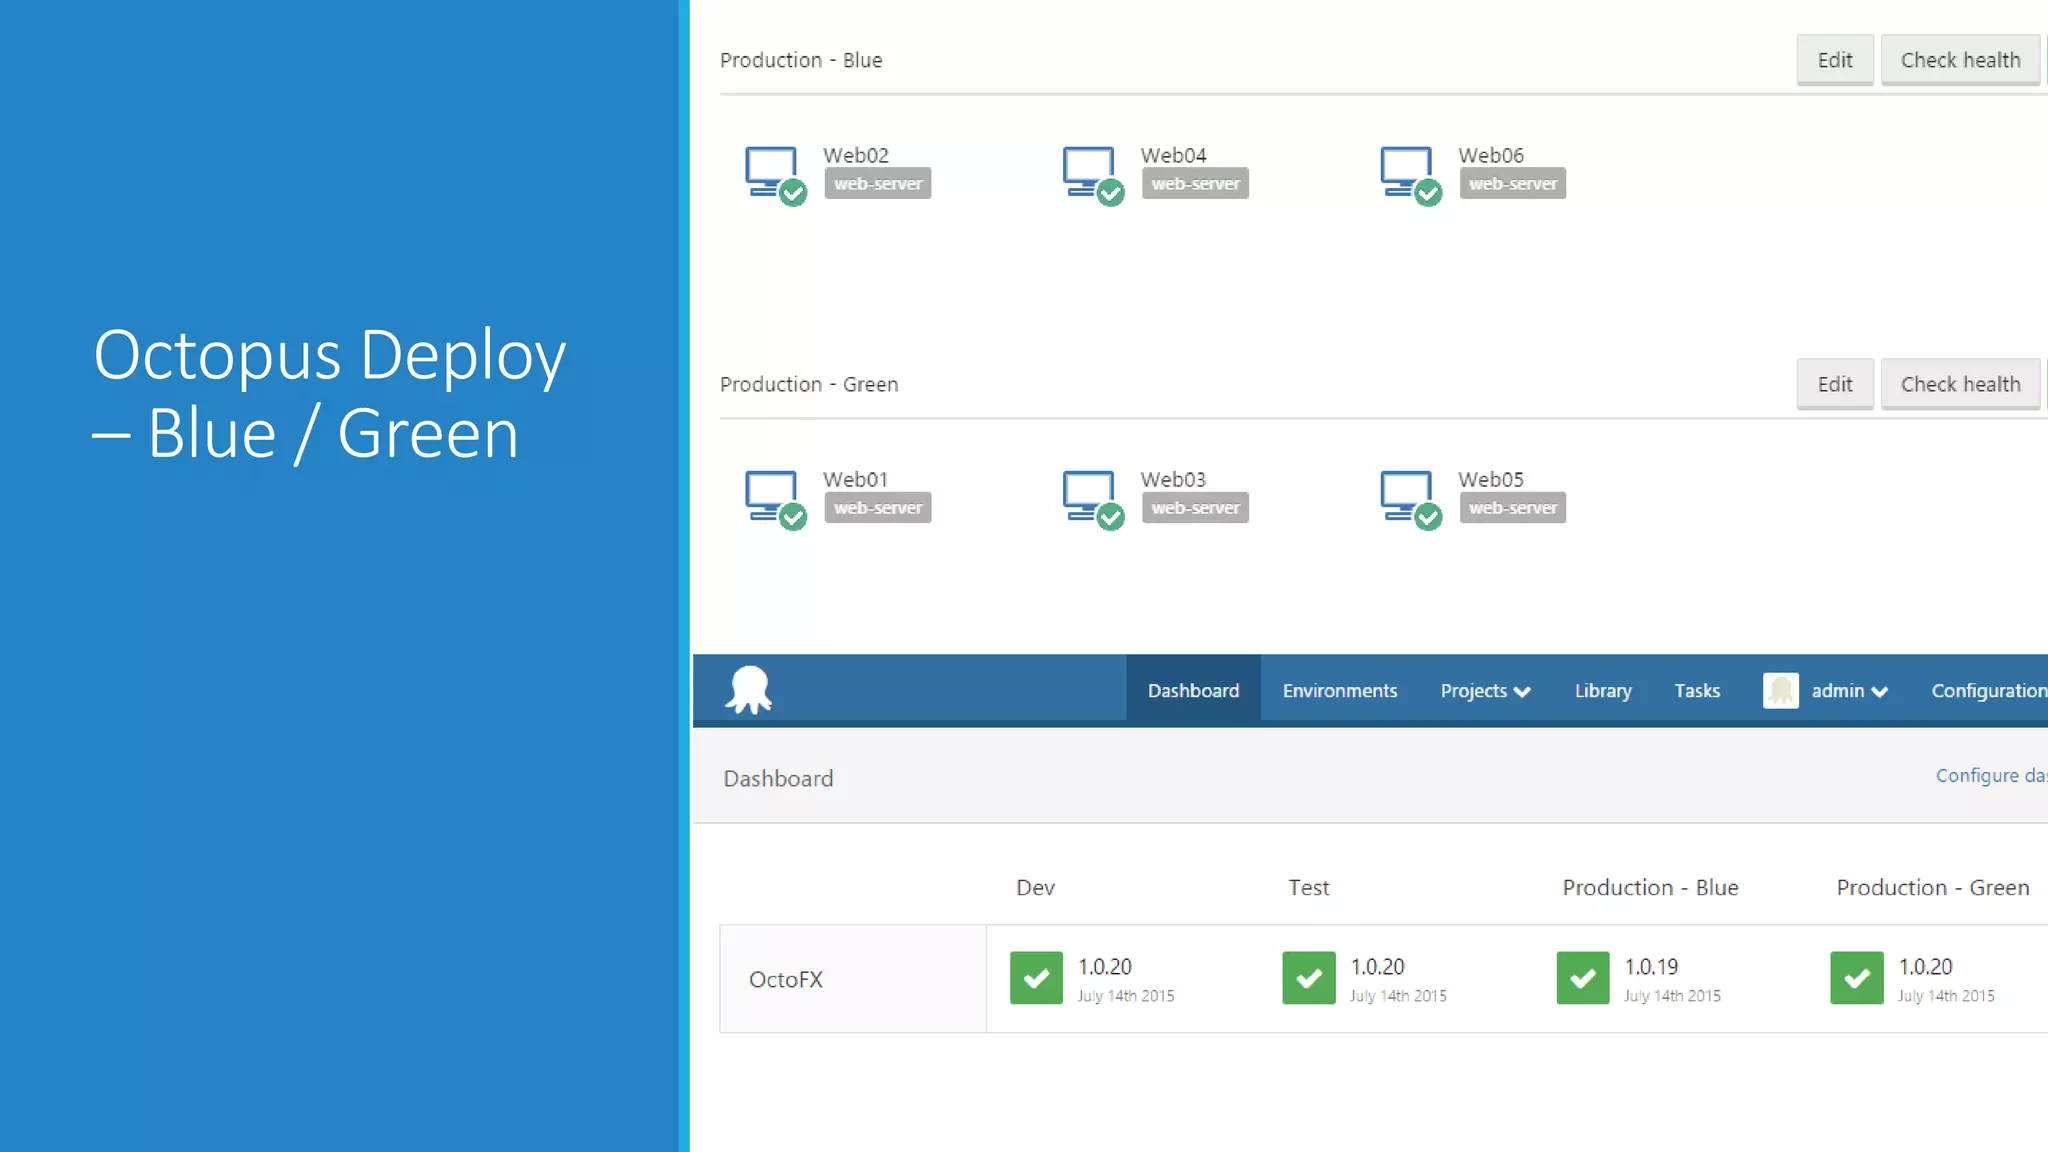The image size is (2048, 1152).
Task: Open release 1.0.20 in Test column
Action: pos(1378,967)
